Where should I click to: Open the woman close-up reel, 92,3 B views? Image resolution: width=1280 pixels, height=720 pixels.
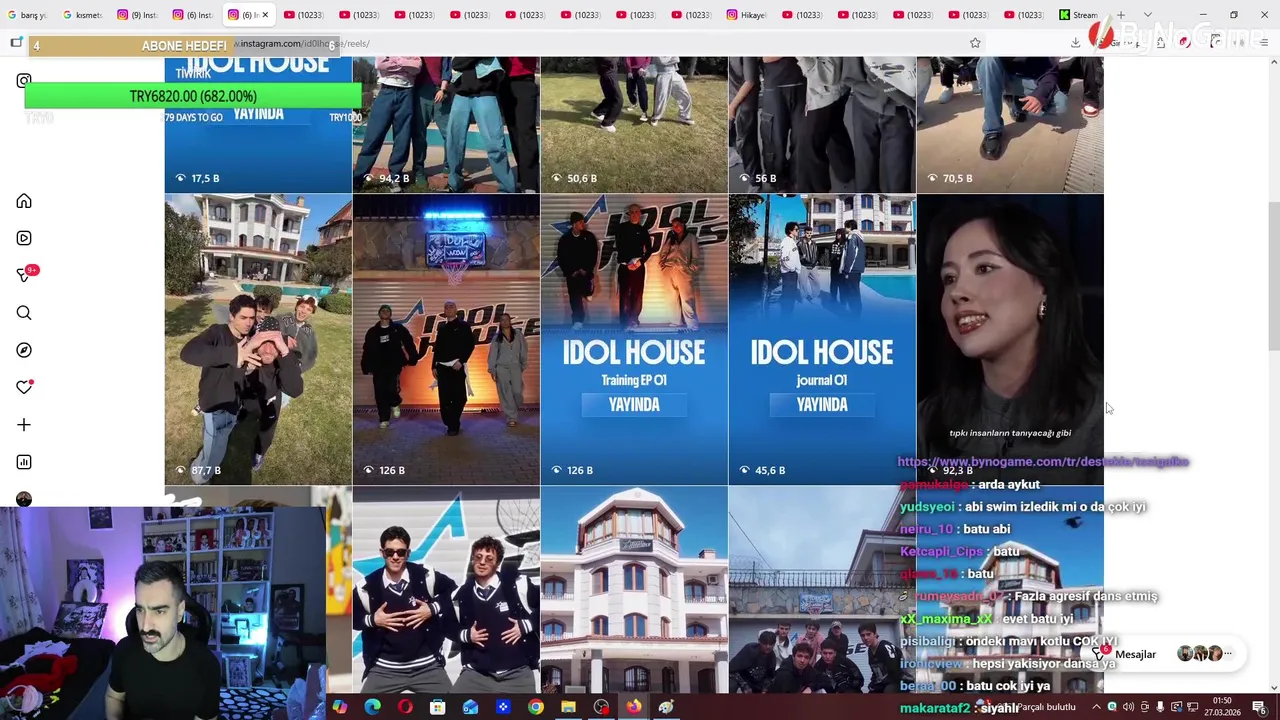(1010, 339)
